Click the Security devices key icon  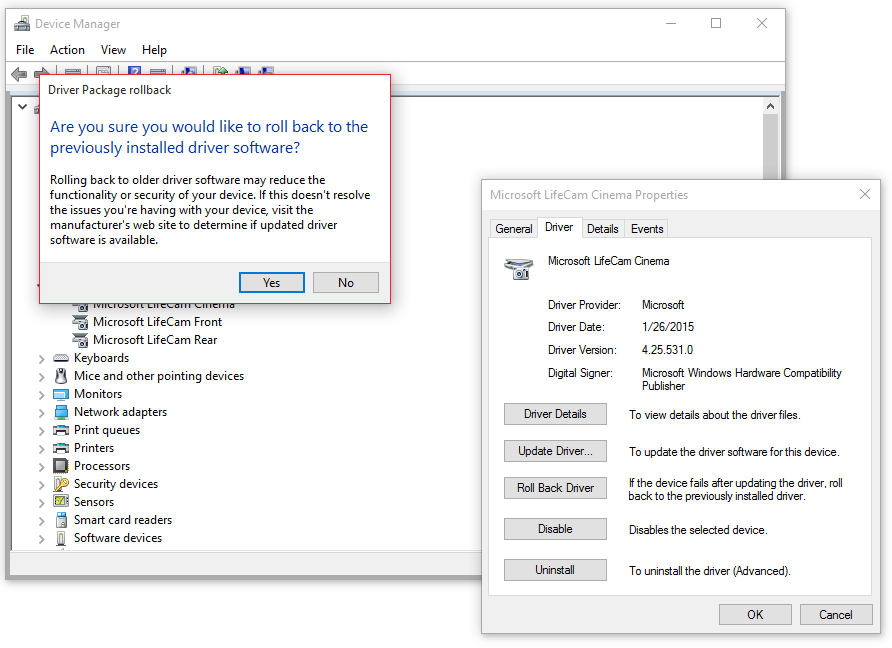(61, 484)
